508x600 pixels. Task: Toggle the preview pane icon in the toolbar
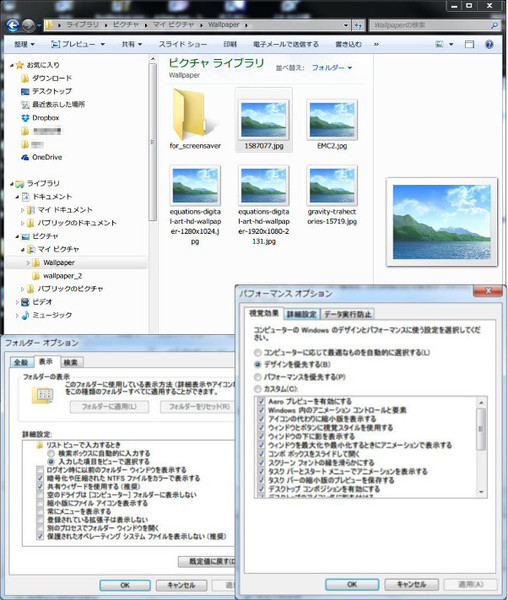[x=469, y=44]
